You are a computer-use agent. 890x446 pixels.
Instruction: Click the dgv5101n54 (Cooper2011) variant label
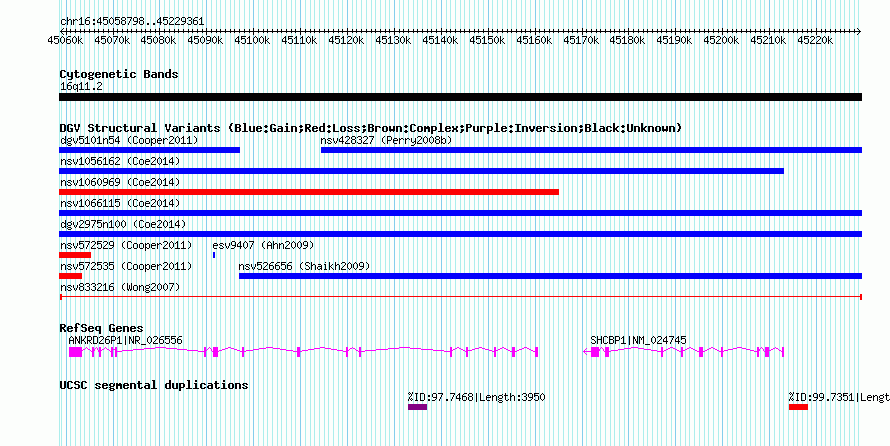(x=129, y=140)
